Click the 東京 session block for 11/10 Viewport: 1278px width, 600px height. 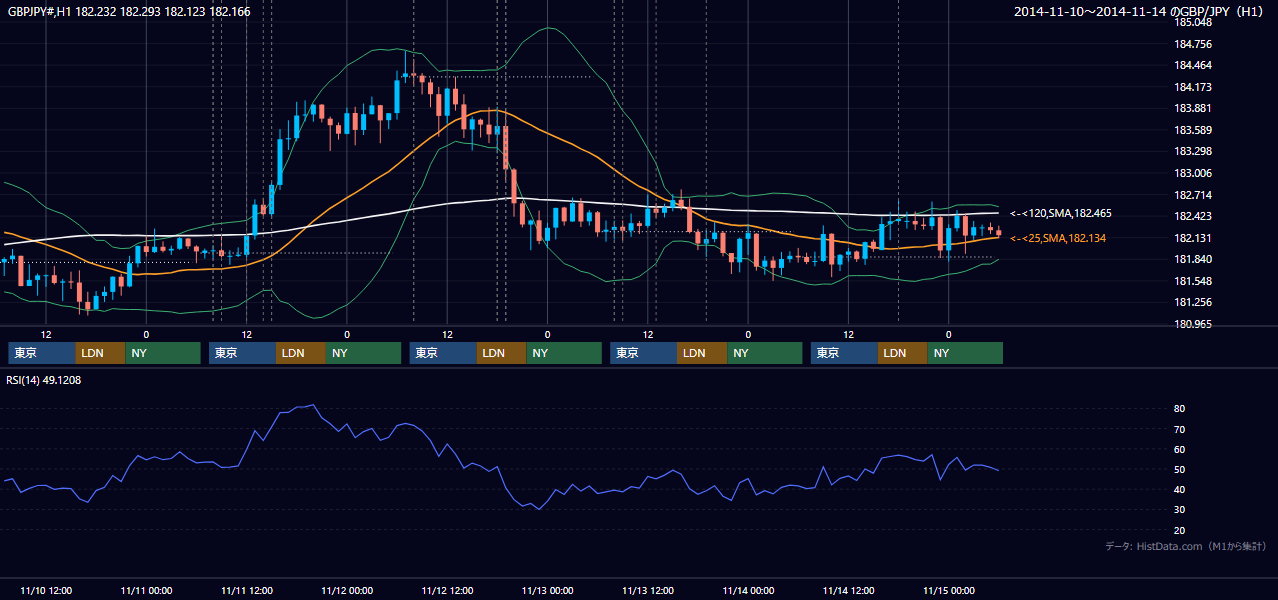[x=41, y=353]
